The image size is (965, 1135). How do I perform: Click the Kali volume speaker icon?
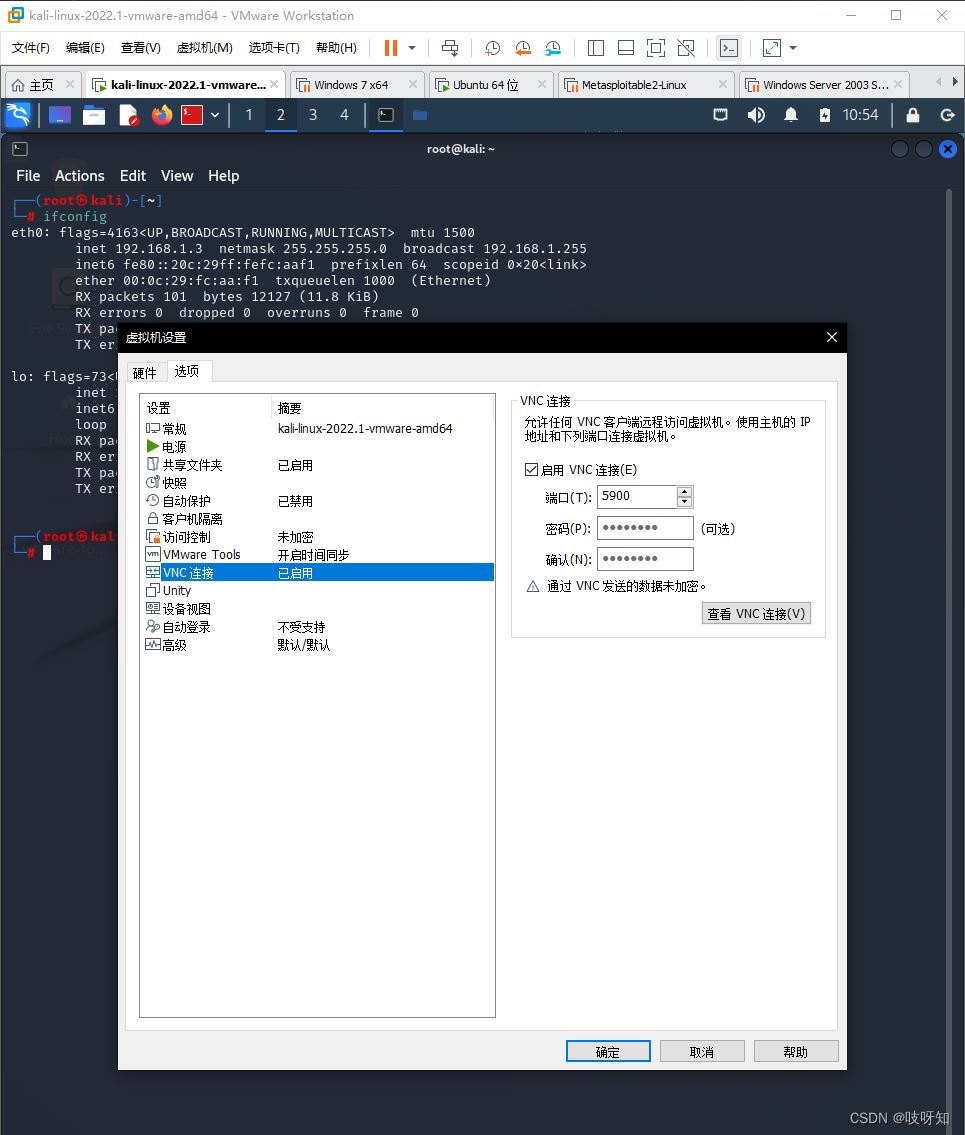756,115
